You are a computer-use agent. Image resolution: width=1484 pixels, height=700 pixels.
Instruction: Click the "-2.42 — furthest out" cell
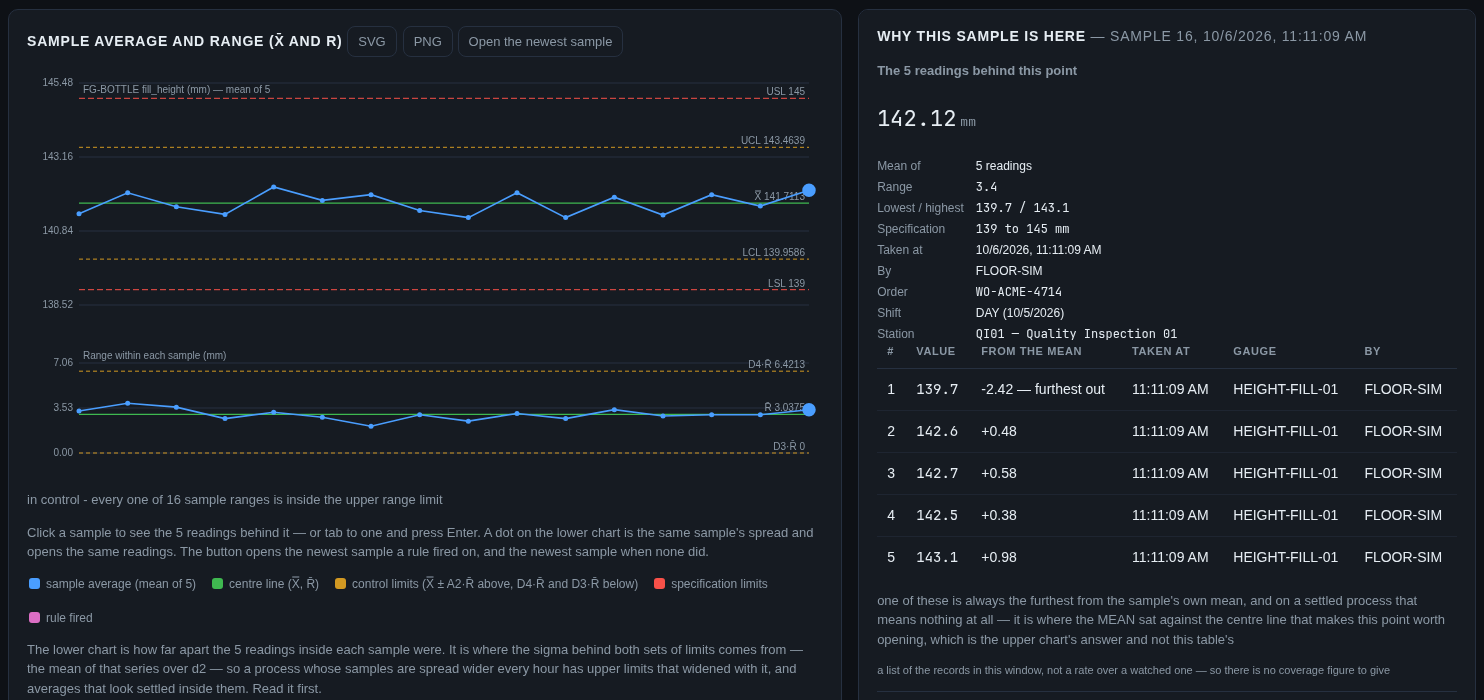(x=1043, y=389)
